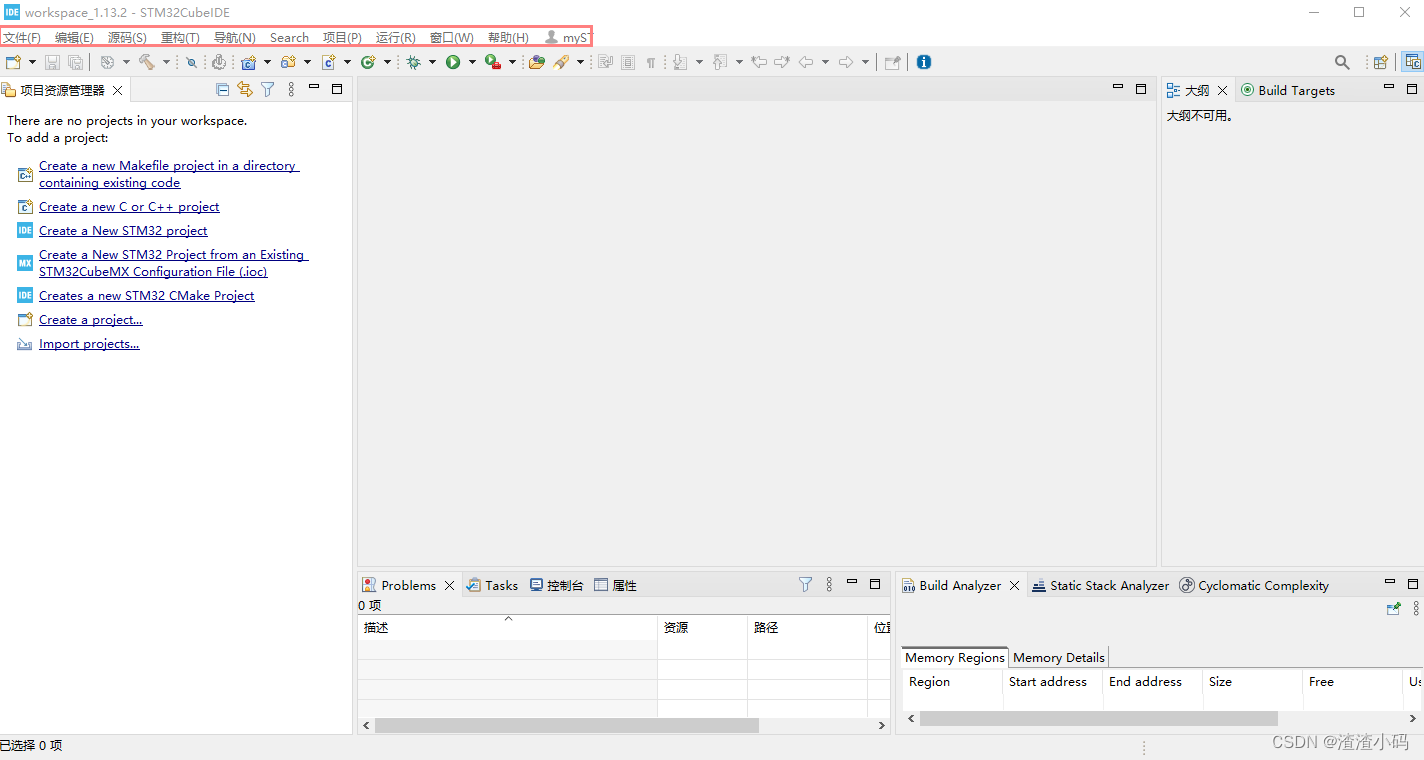The image size is (1424, 760).
Task: Open the 帮助(H) menu
Action: pos(508,37)
